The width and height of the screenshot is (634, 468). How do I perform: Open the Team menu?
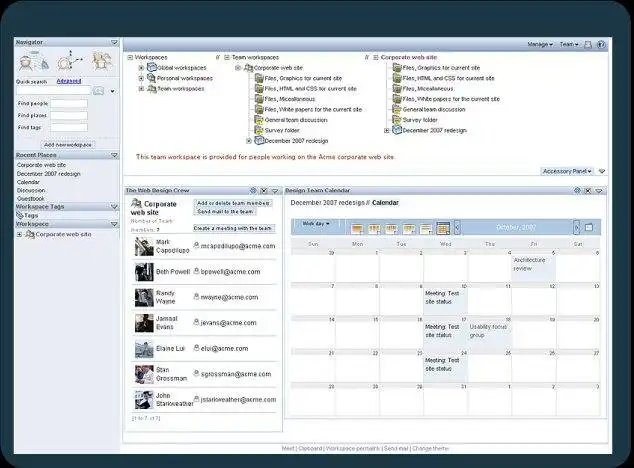tap(569, 44)
